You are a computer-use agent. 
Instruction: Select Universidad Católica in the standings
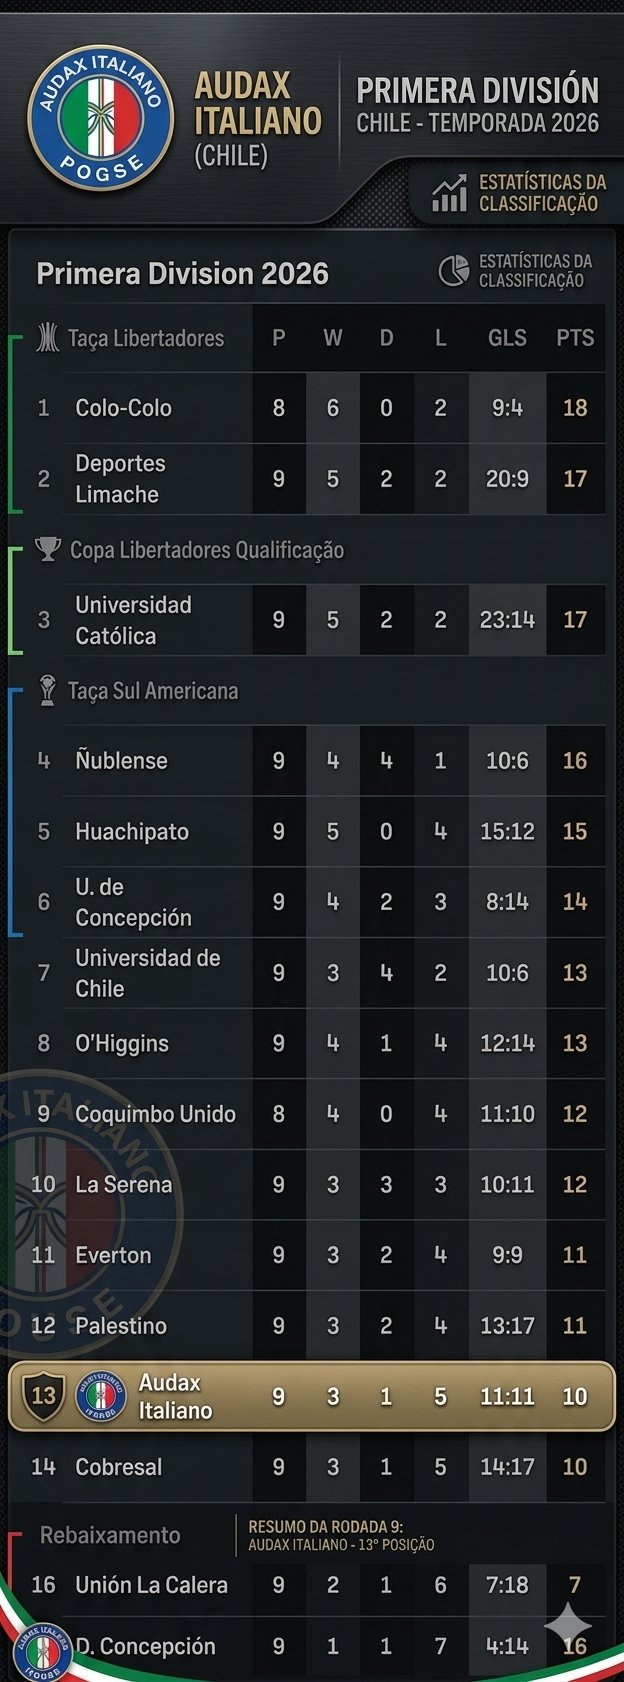pos(133,620)
